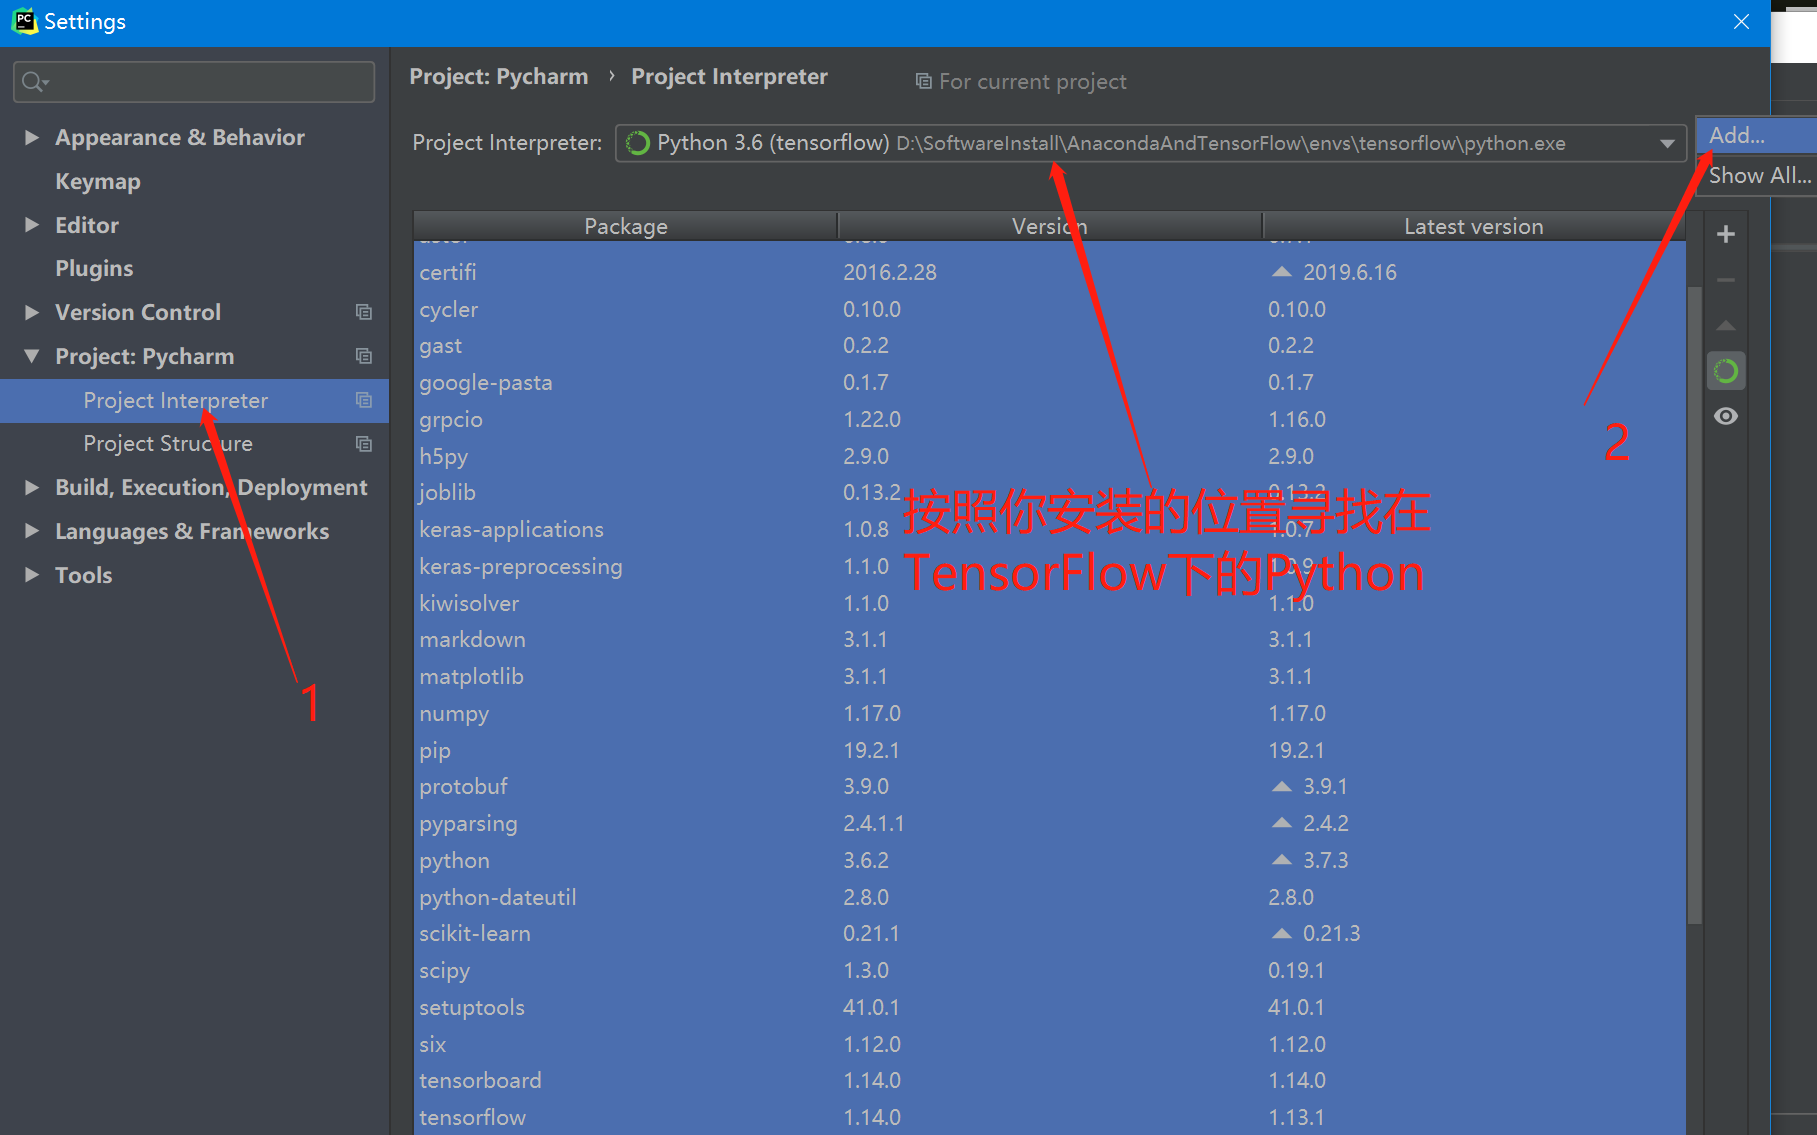
Task: Select Project Structure in settings tree
Action: pyautogui.click(x=194, y=444)
